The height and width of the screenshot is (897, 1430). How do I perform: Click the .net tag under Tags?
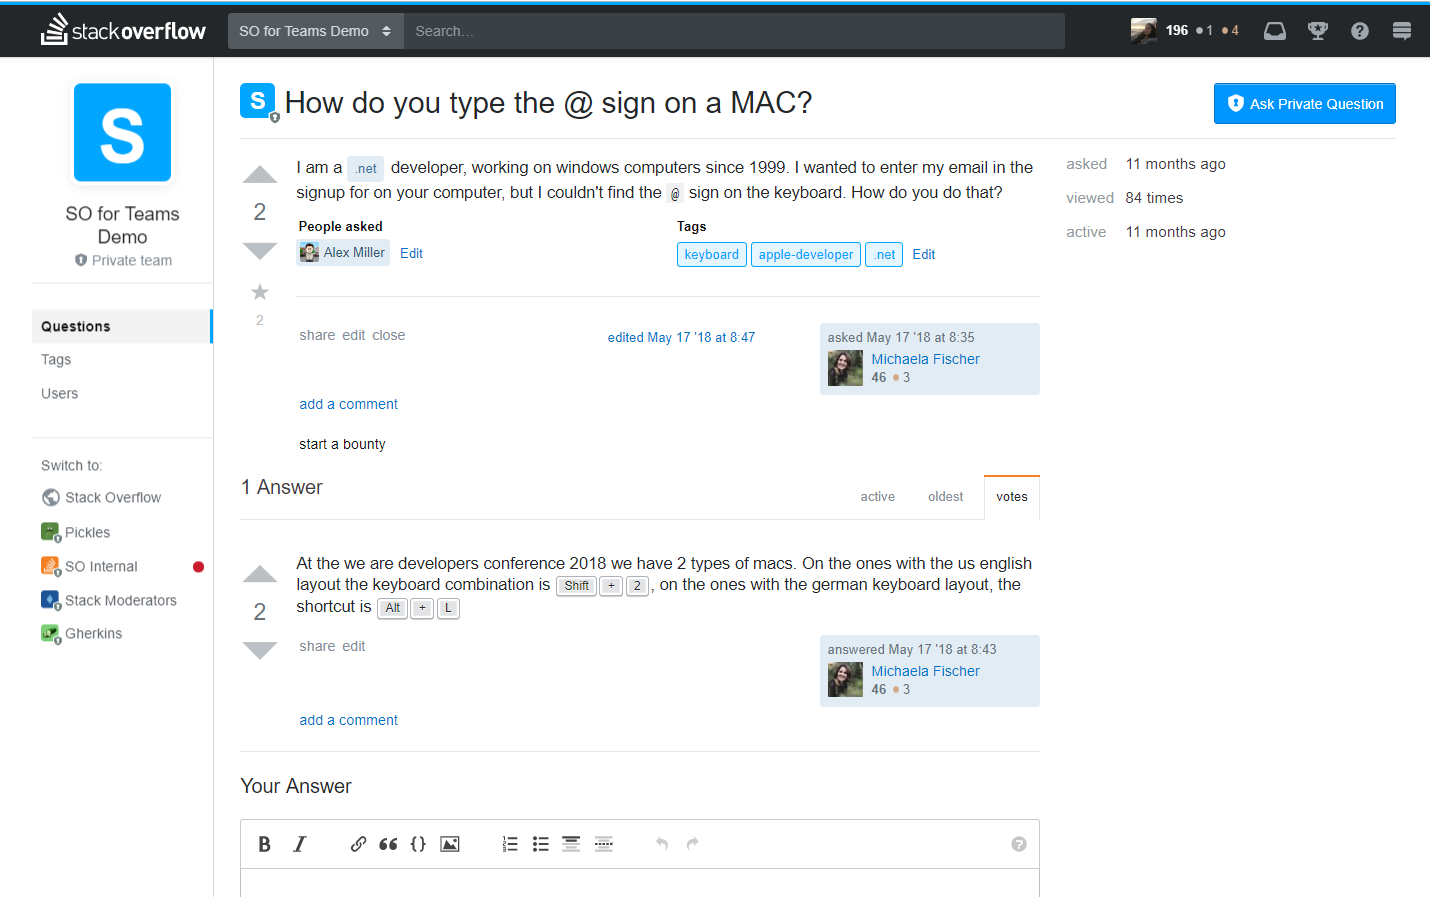coord(884,255)
